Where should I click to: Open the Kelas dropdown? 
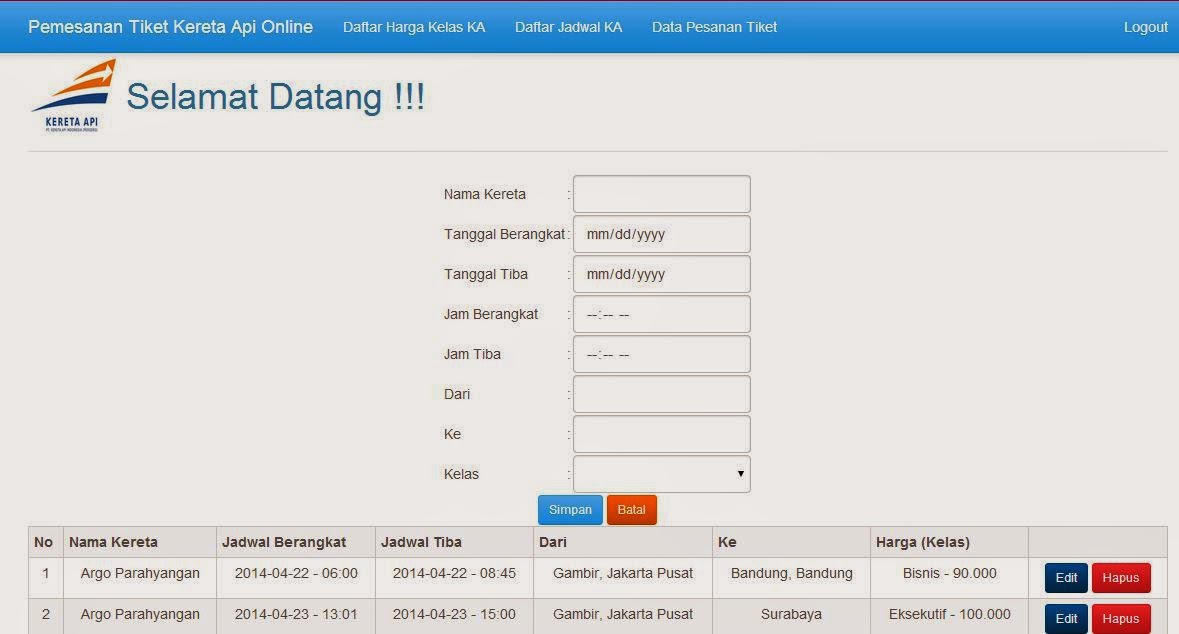click(660, 473)
